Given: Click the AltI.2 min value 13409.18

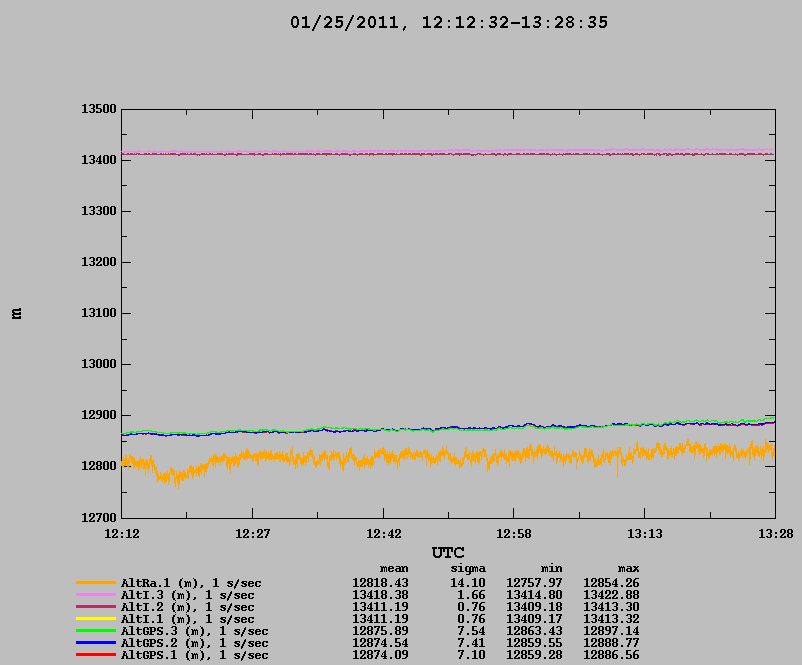Looking at the screenshot, I should pos(534,607).
